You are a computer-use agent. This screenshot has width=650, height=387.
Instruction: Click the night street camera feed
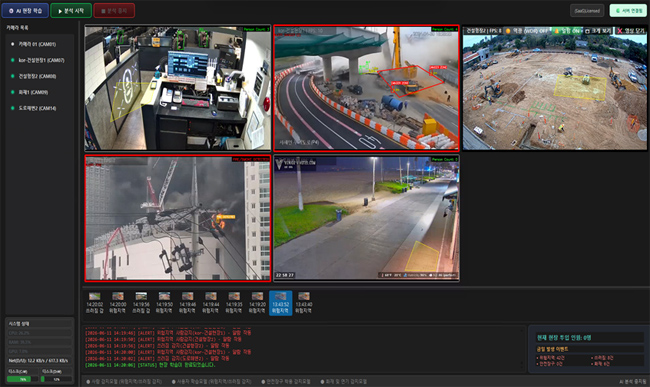click(x=366, y=218)
